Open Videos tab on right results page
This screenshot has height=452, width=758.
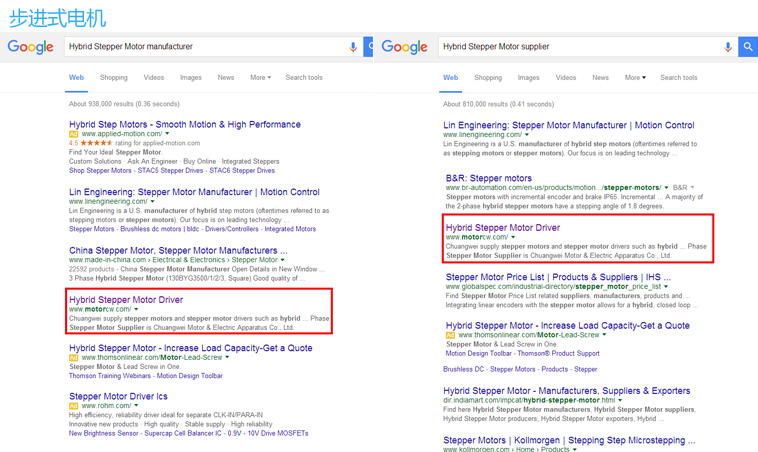coord(566,77)
